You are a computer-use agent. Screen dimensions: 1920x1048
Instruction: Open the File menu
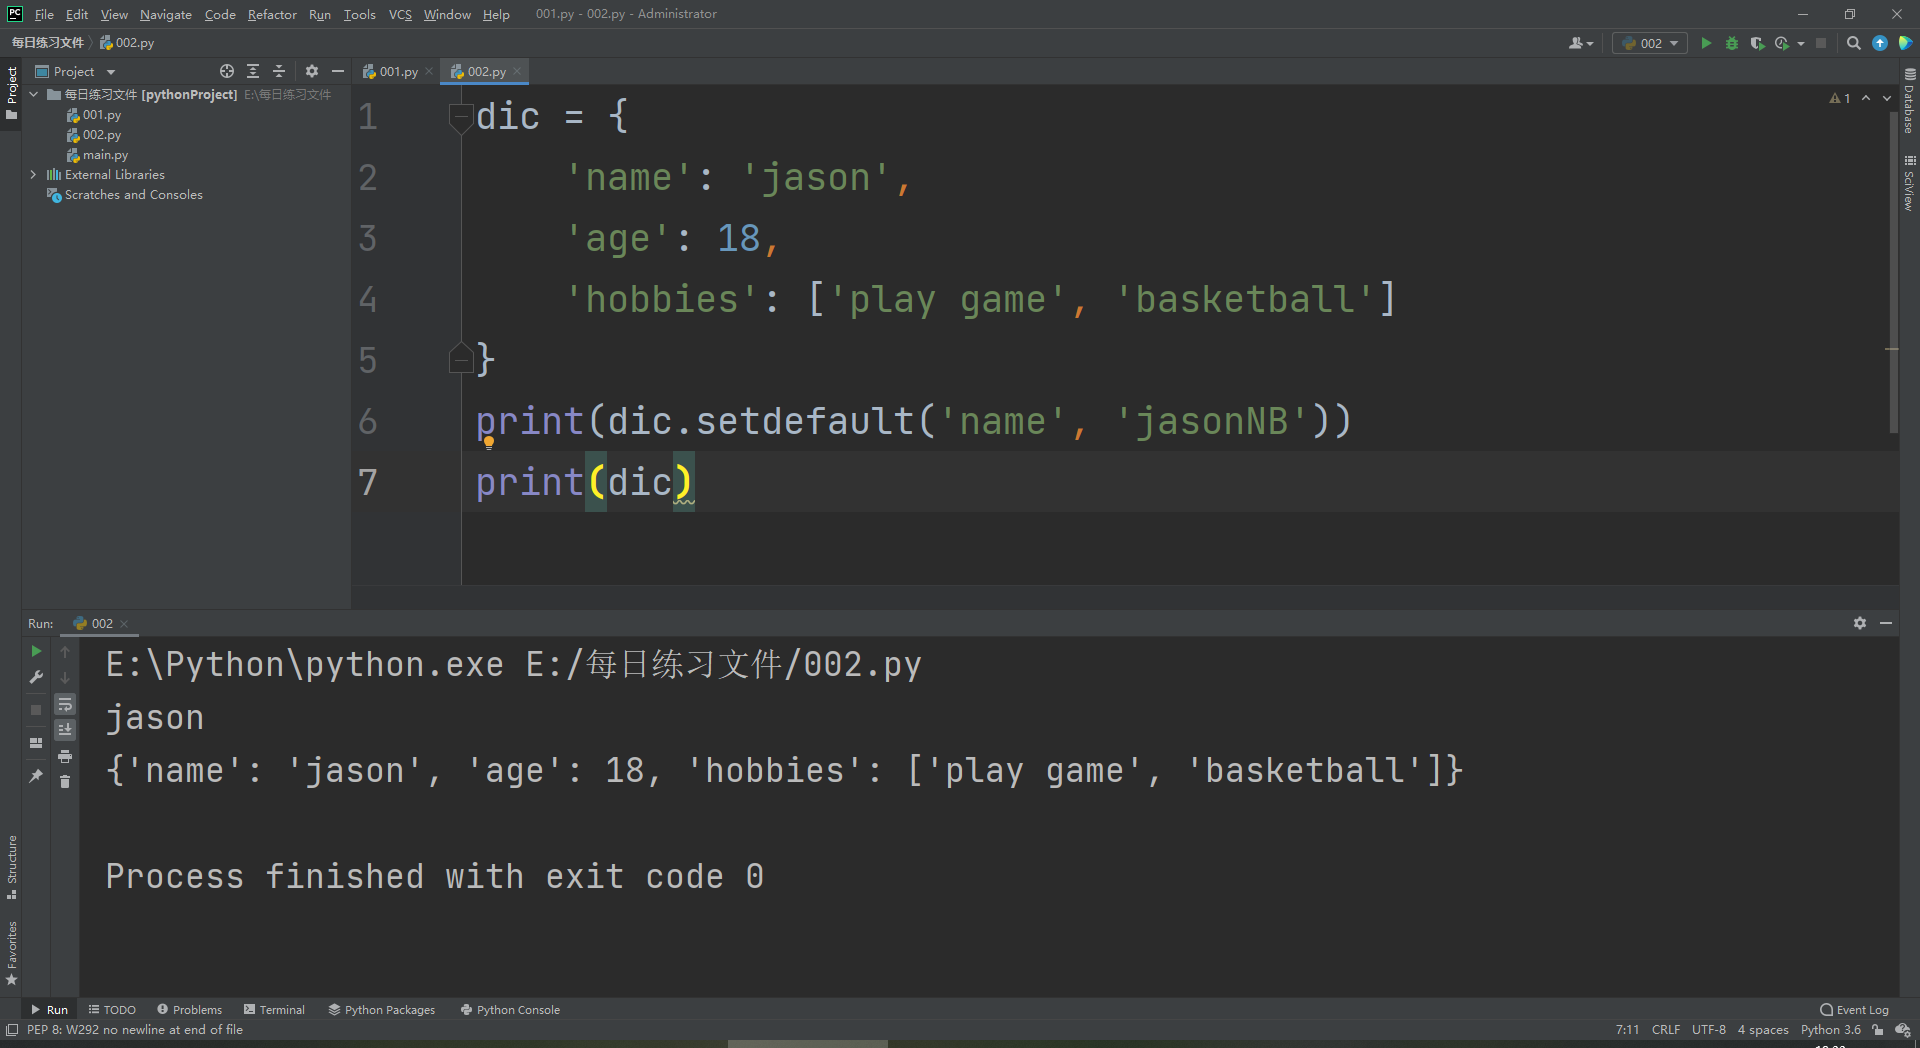pos(44,14)
